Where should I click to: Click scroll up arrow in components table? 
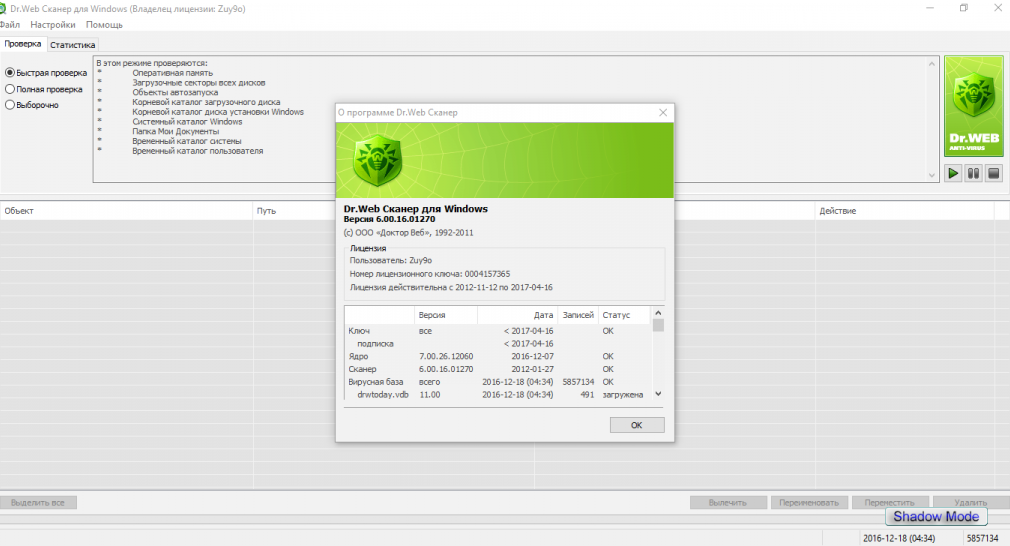coord(658,313)
